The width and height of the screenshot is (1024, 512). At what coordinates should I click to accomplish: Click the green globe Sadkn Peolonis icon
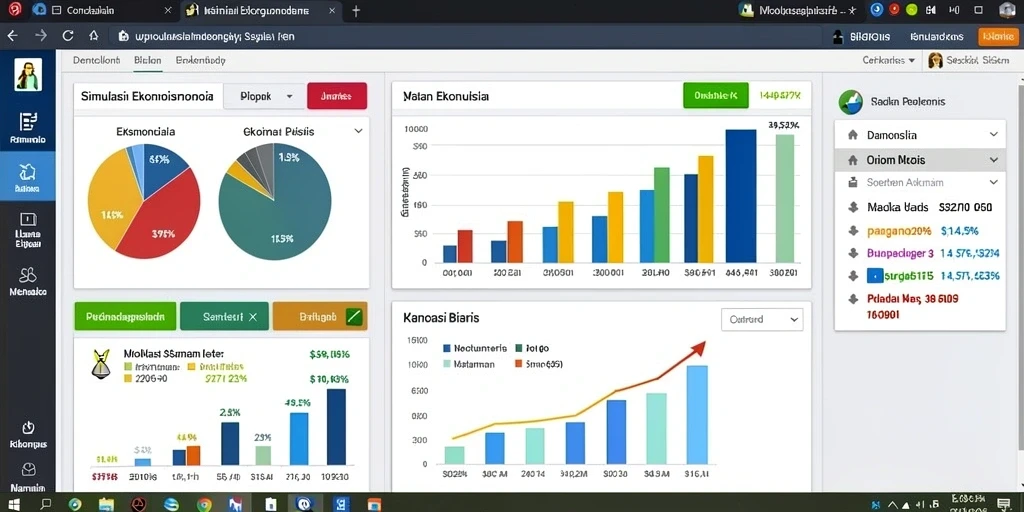(850, 102)
